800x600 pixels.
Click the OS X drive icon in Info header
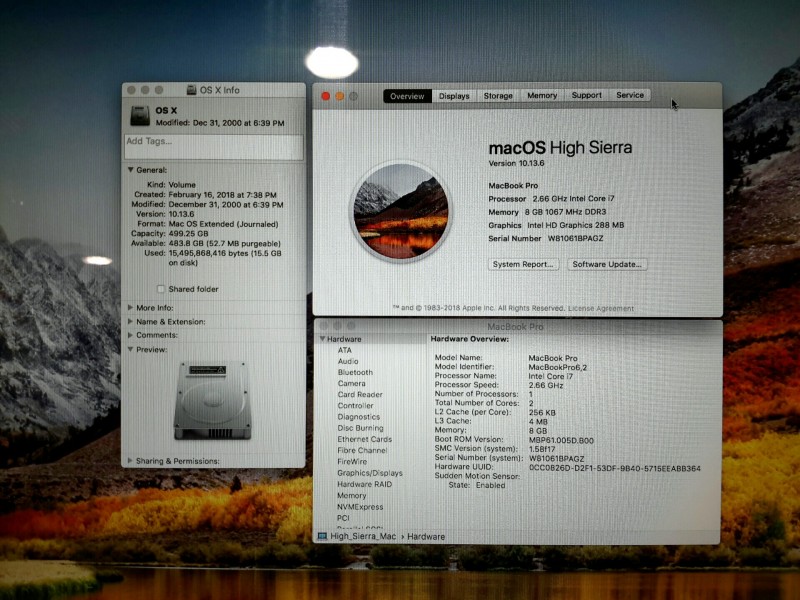(139, 116)
